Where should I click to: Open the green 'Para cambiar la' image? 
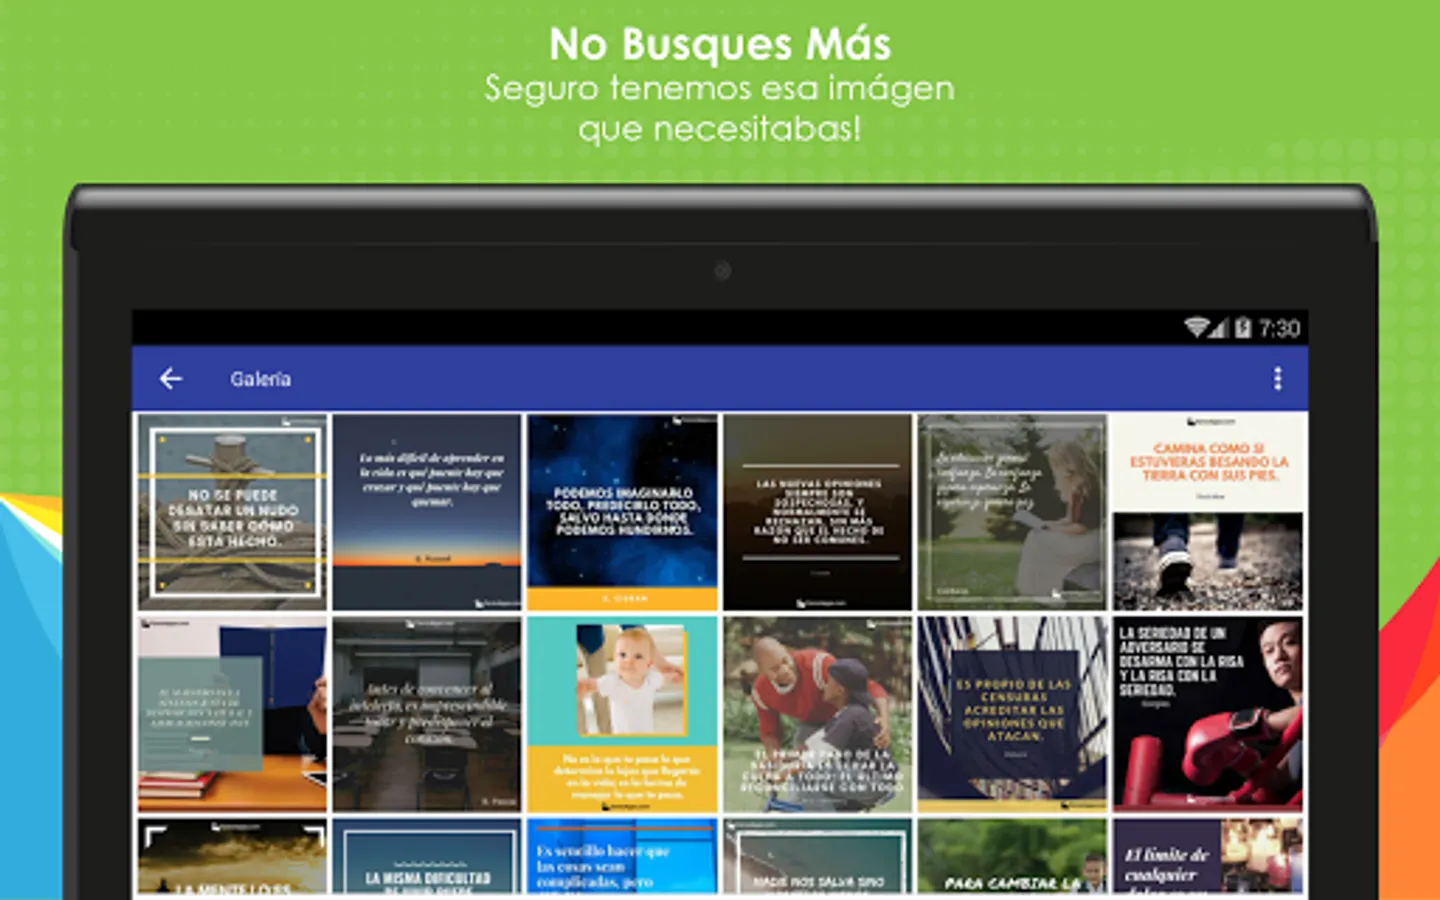click(x=1013, y=856)
